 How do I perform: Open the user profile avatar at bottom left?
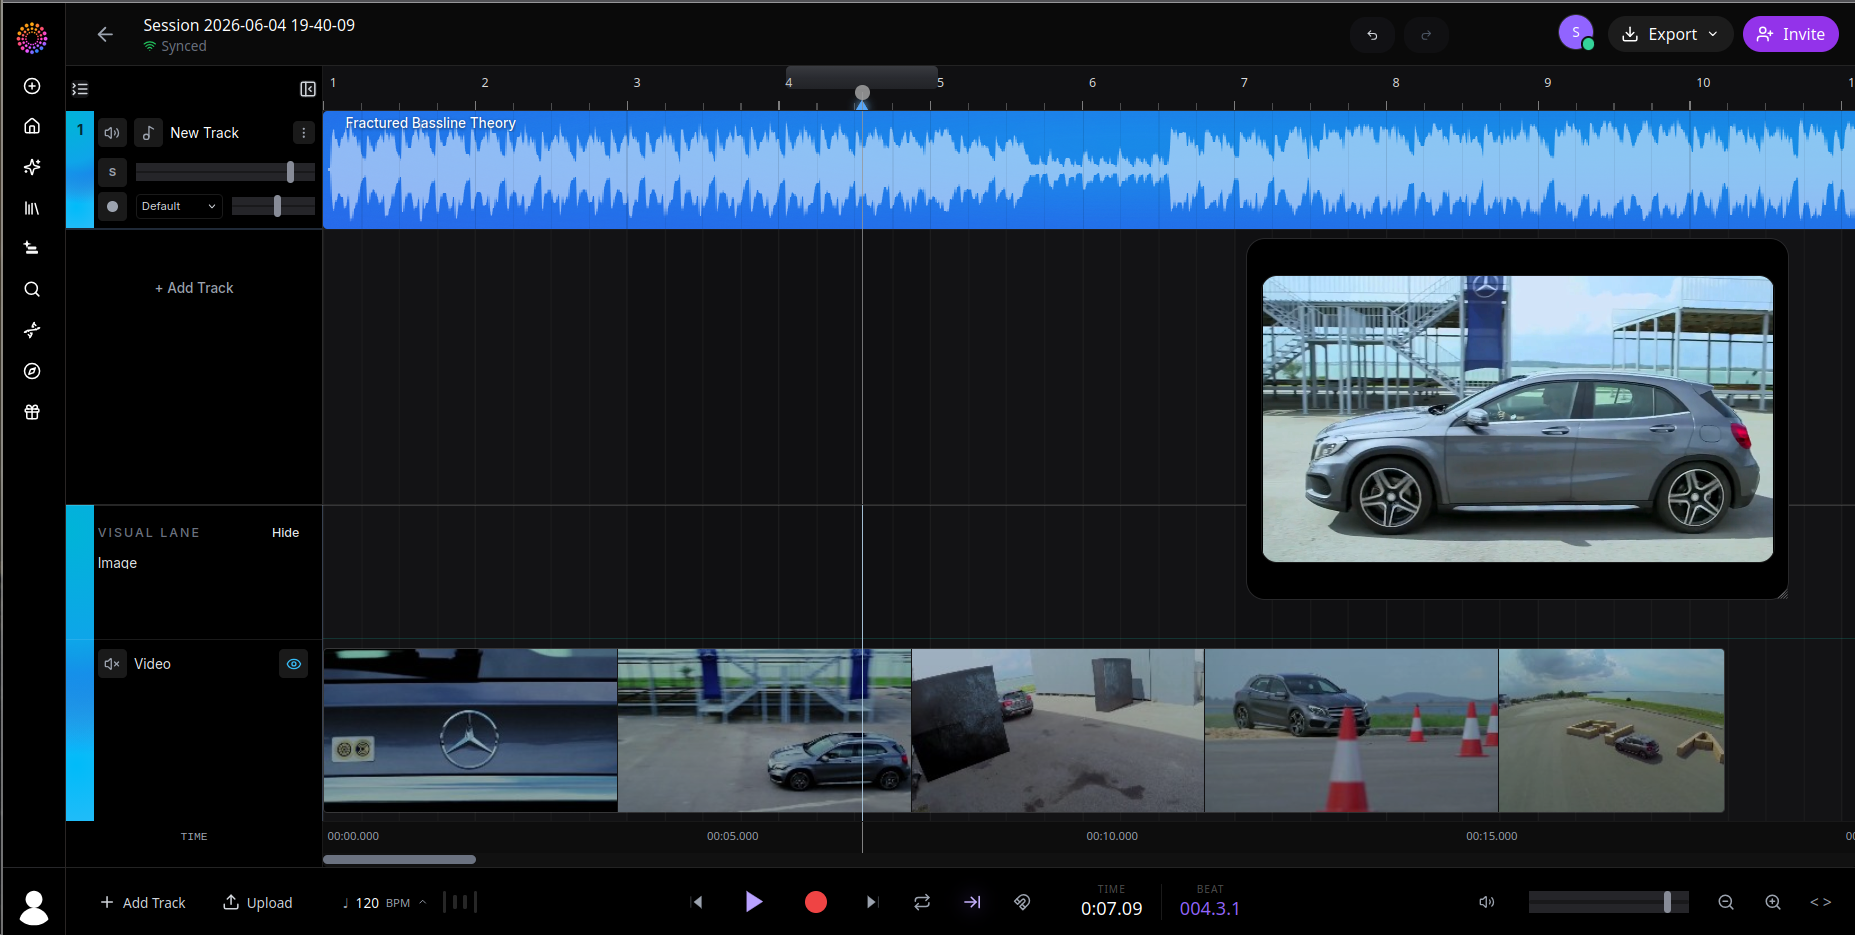(x=34, y=907)
